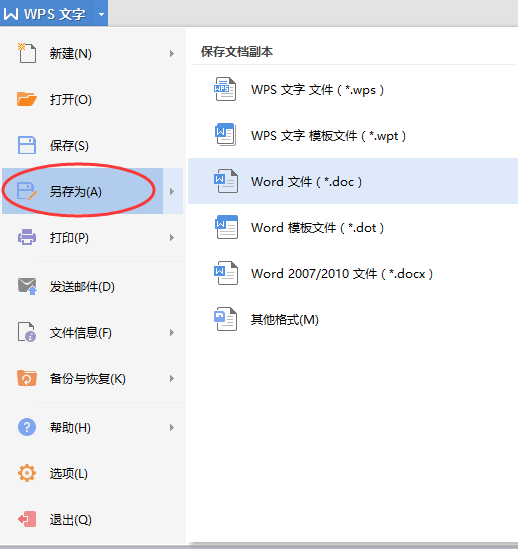Click the red Exit icon
Image resolution: width=518 pixels, height=549 pixels.
(x=27, y=519)
